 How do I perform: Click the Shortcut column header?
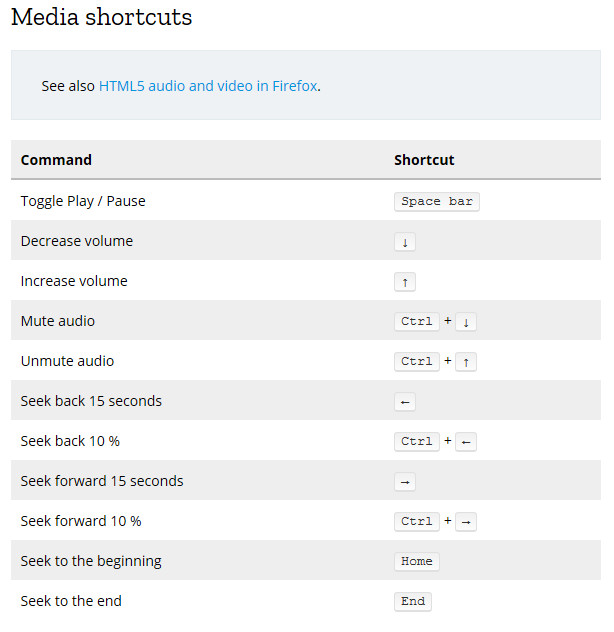click(x=424, y=160)
